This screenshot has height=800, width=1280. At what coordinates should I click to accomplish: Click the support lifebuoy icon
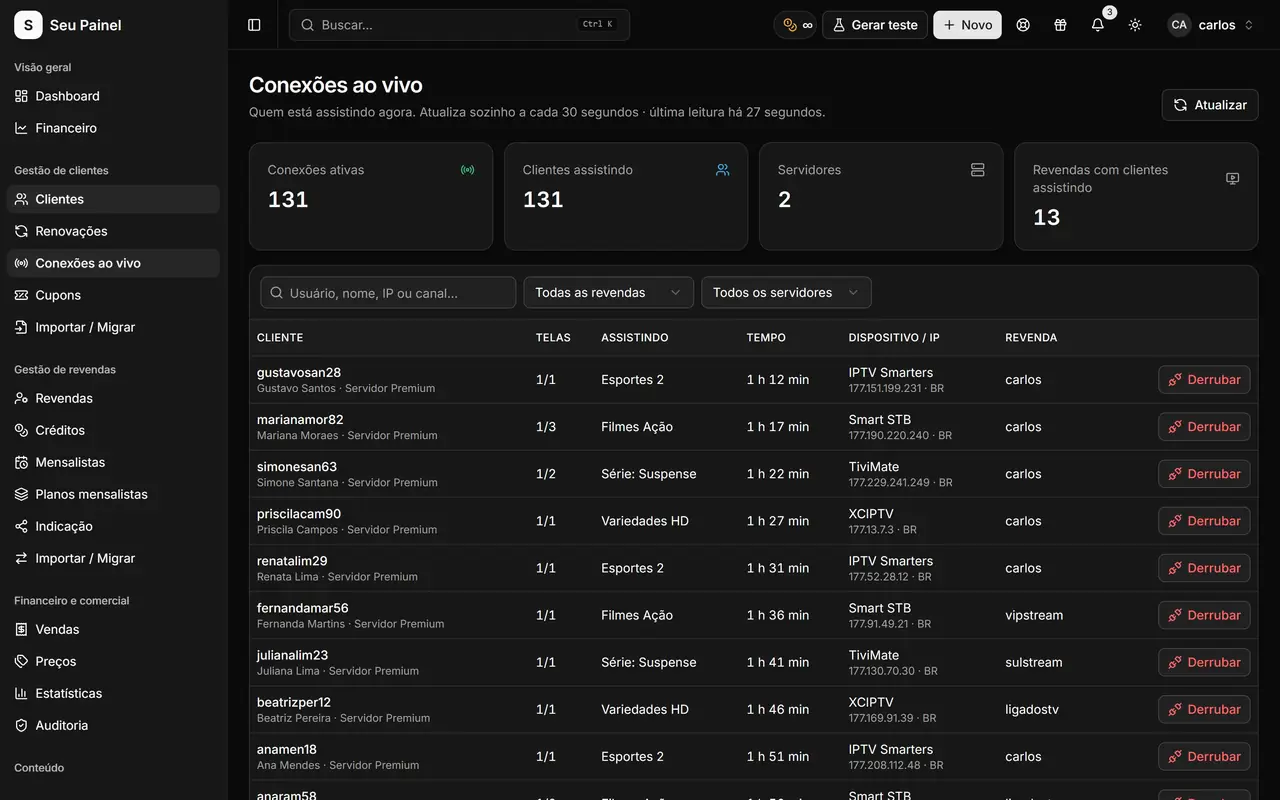pyautogui.click(x=1023, y=25)
